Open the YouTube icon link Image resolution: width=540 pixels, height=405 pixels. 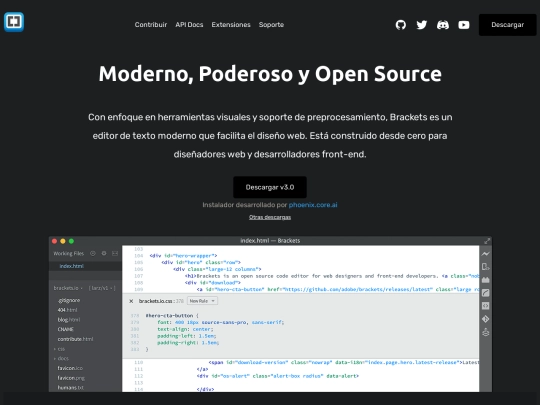464,25
